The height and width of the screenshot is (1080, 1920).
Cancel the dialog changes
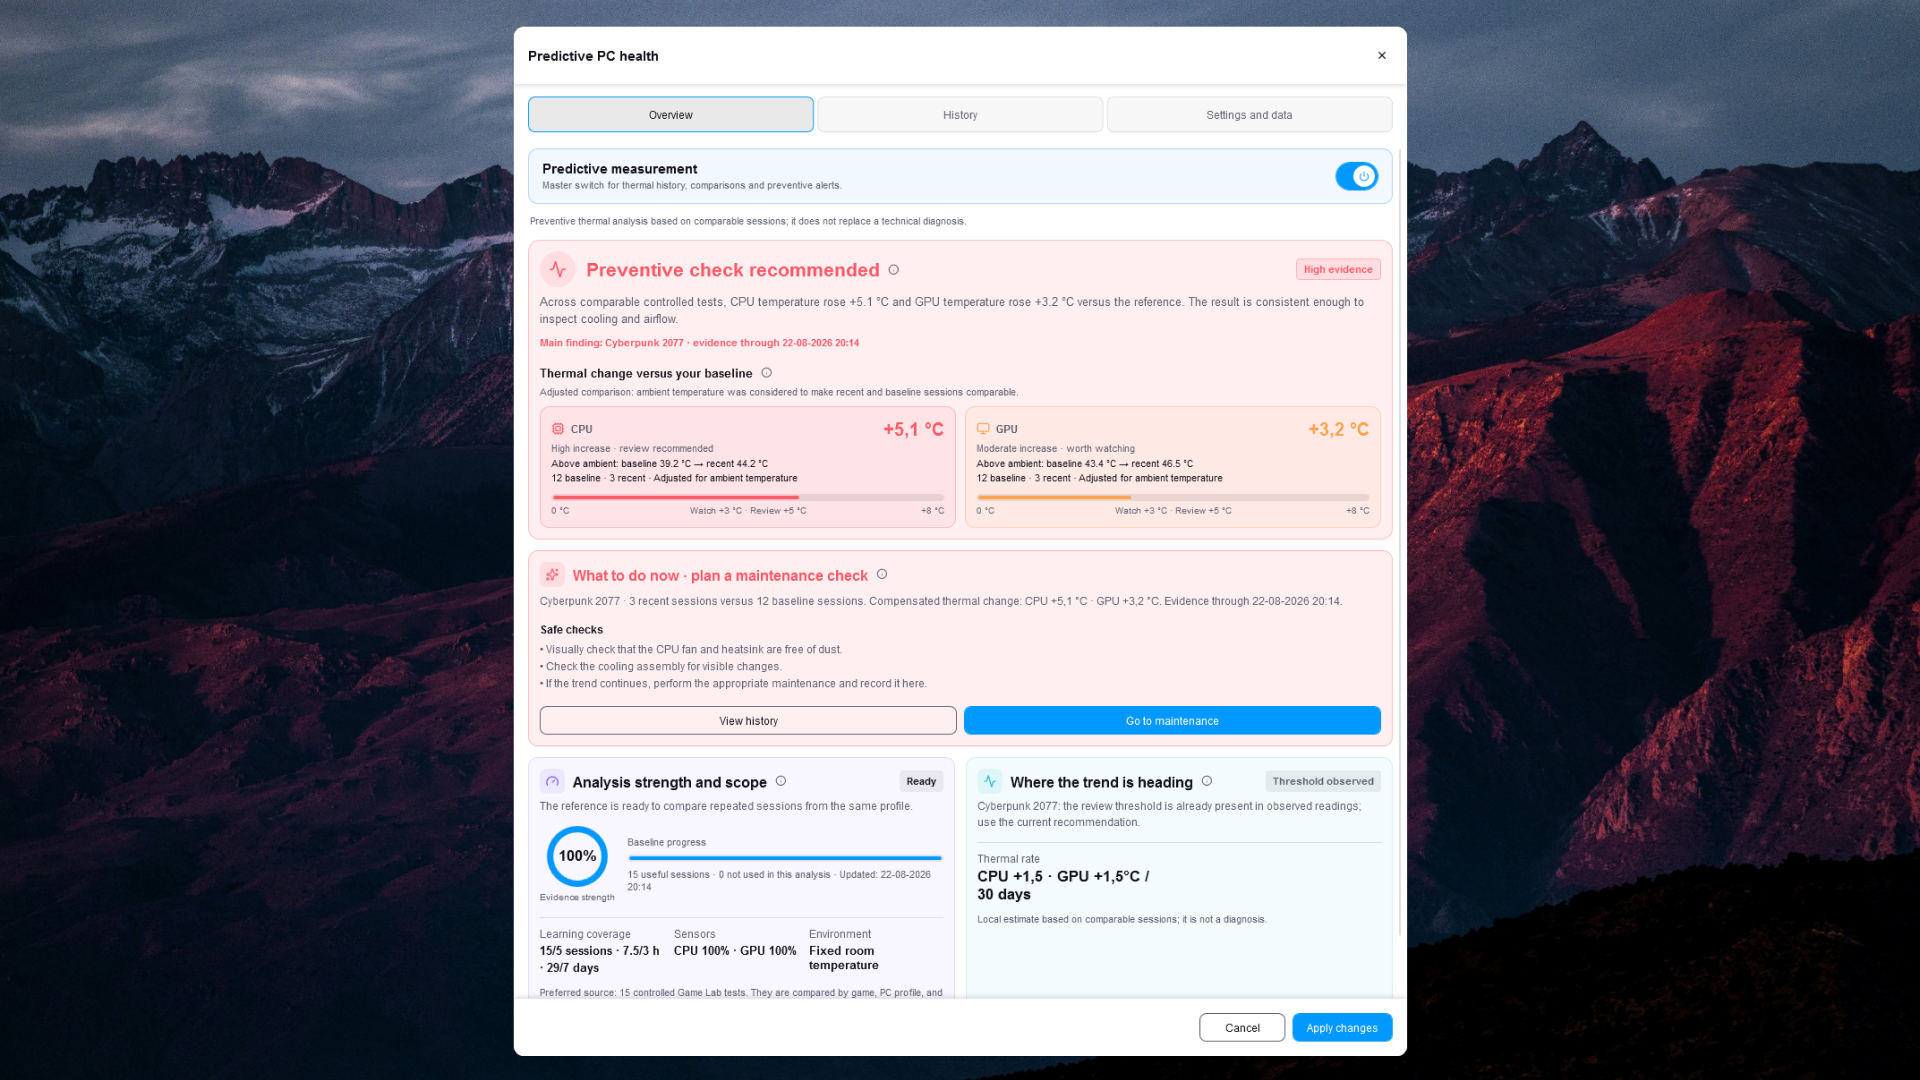point(1242,1028)
